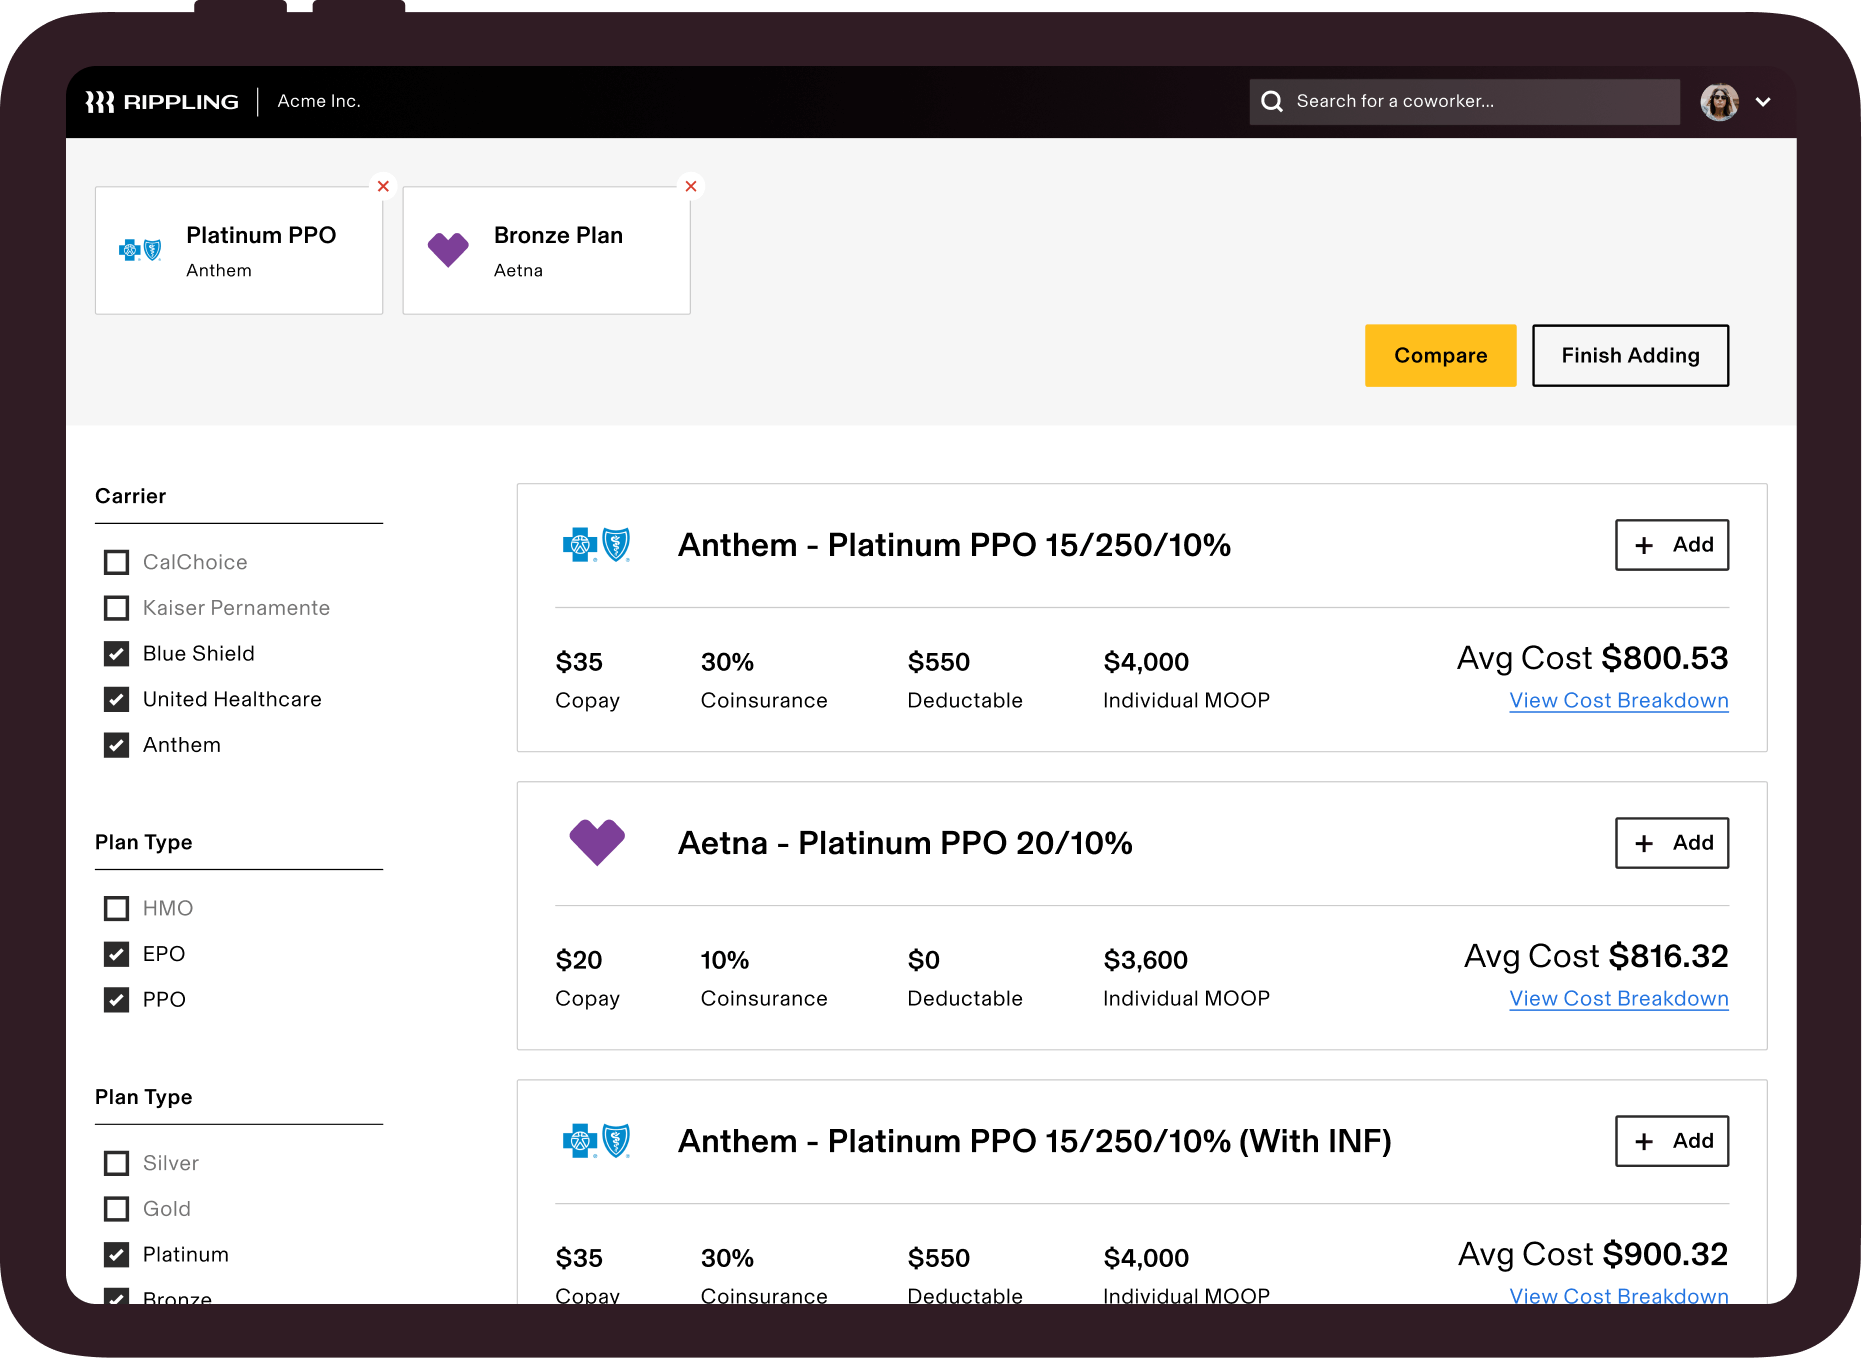The width and height of the screenshot is (1862, 1358).
Task: Click Anthem logo in the With INF listing
Action: 596,1141
